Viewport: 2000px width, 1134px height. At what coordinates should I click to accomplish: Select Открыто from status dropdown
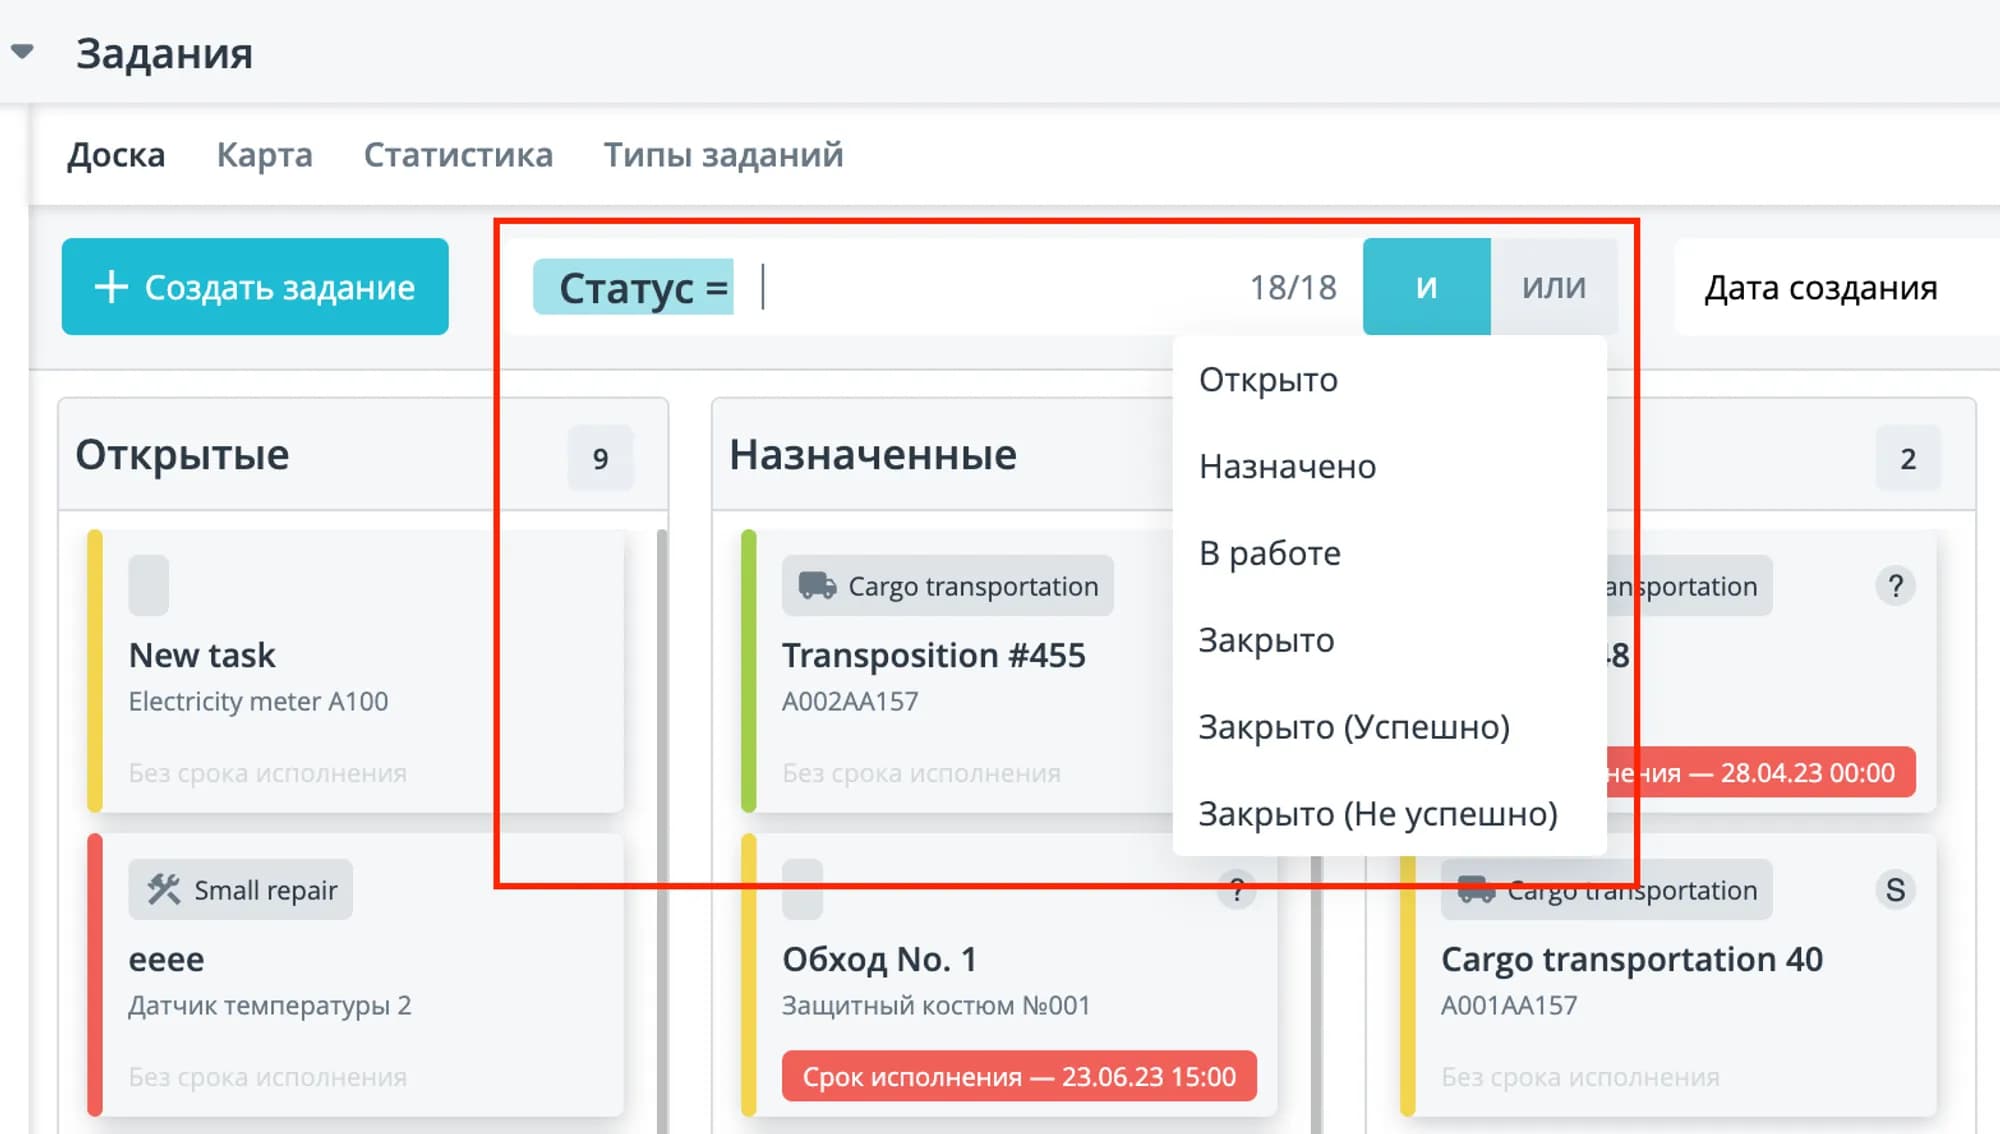coord(1268,380)
